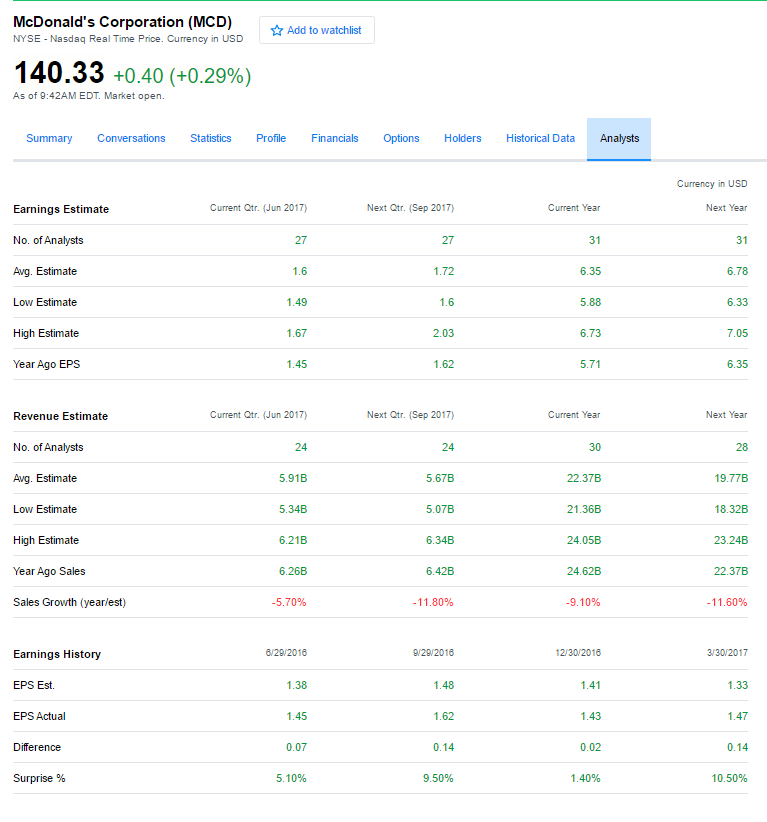Click the 9/29/2016 earnings history date
767x822 pixels.
[x=433, y=653]
